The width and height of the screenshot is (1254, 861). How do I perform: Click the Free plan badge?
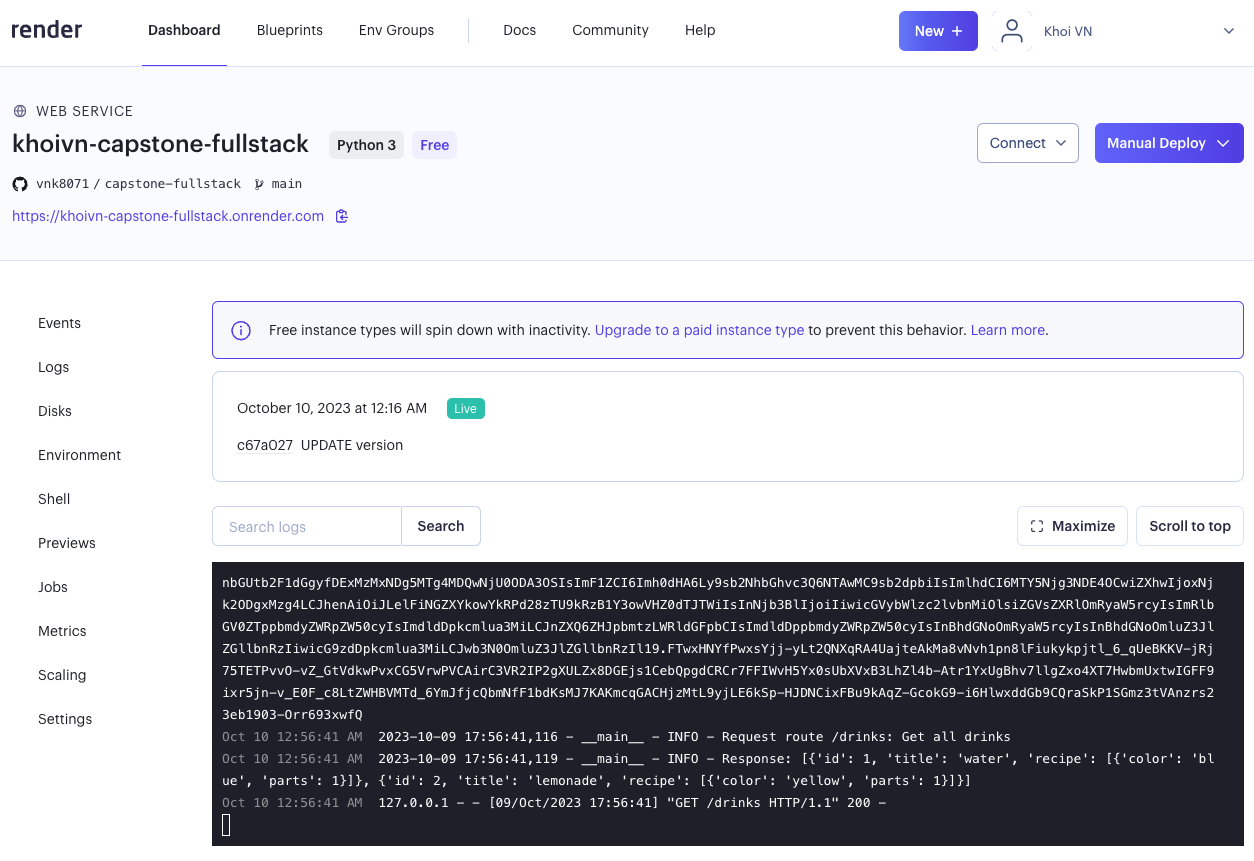coord(434,145)
